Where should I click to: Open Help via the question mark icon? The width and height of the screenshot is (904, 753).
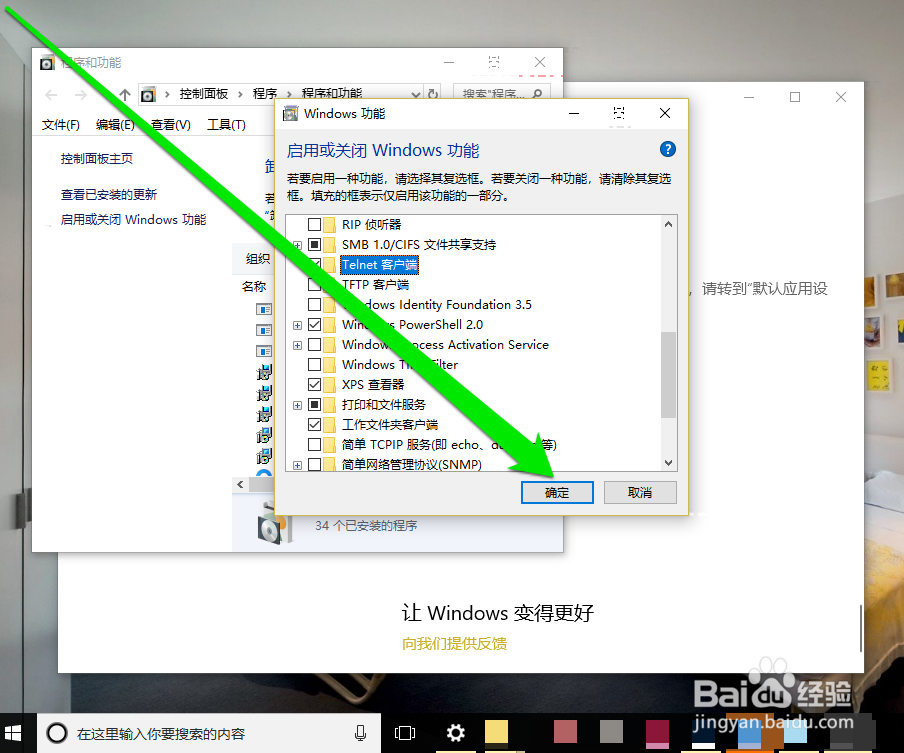point(666,148)
